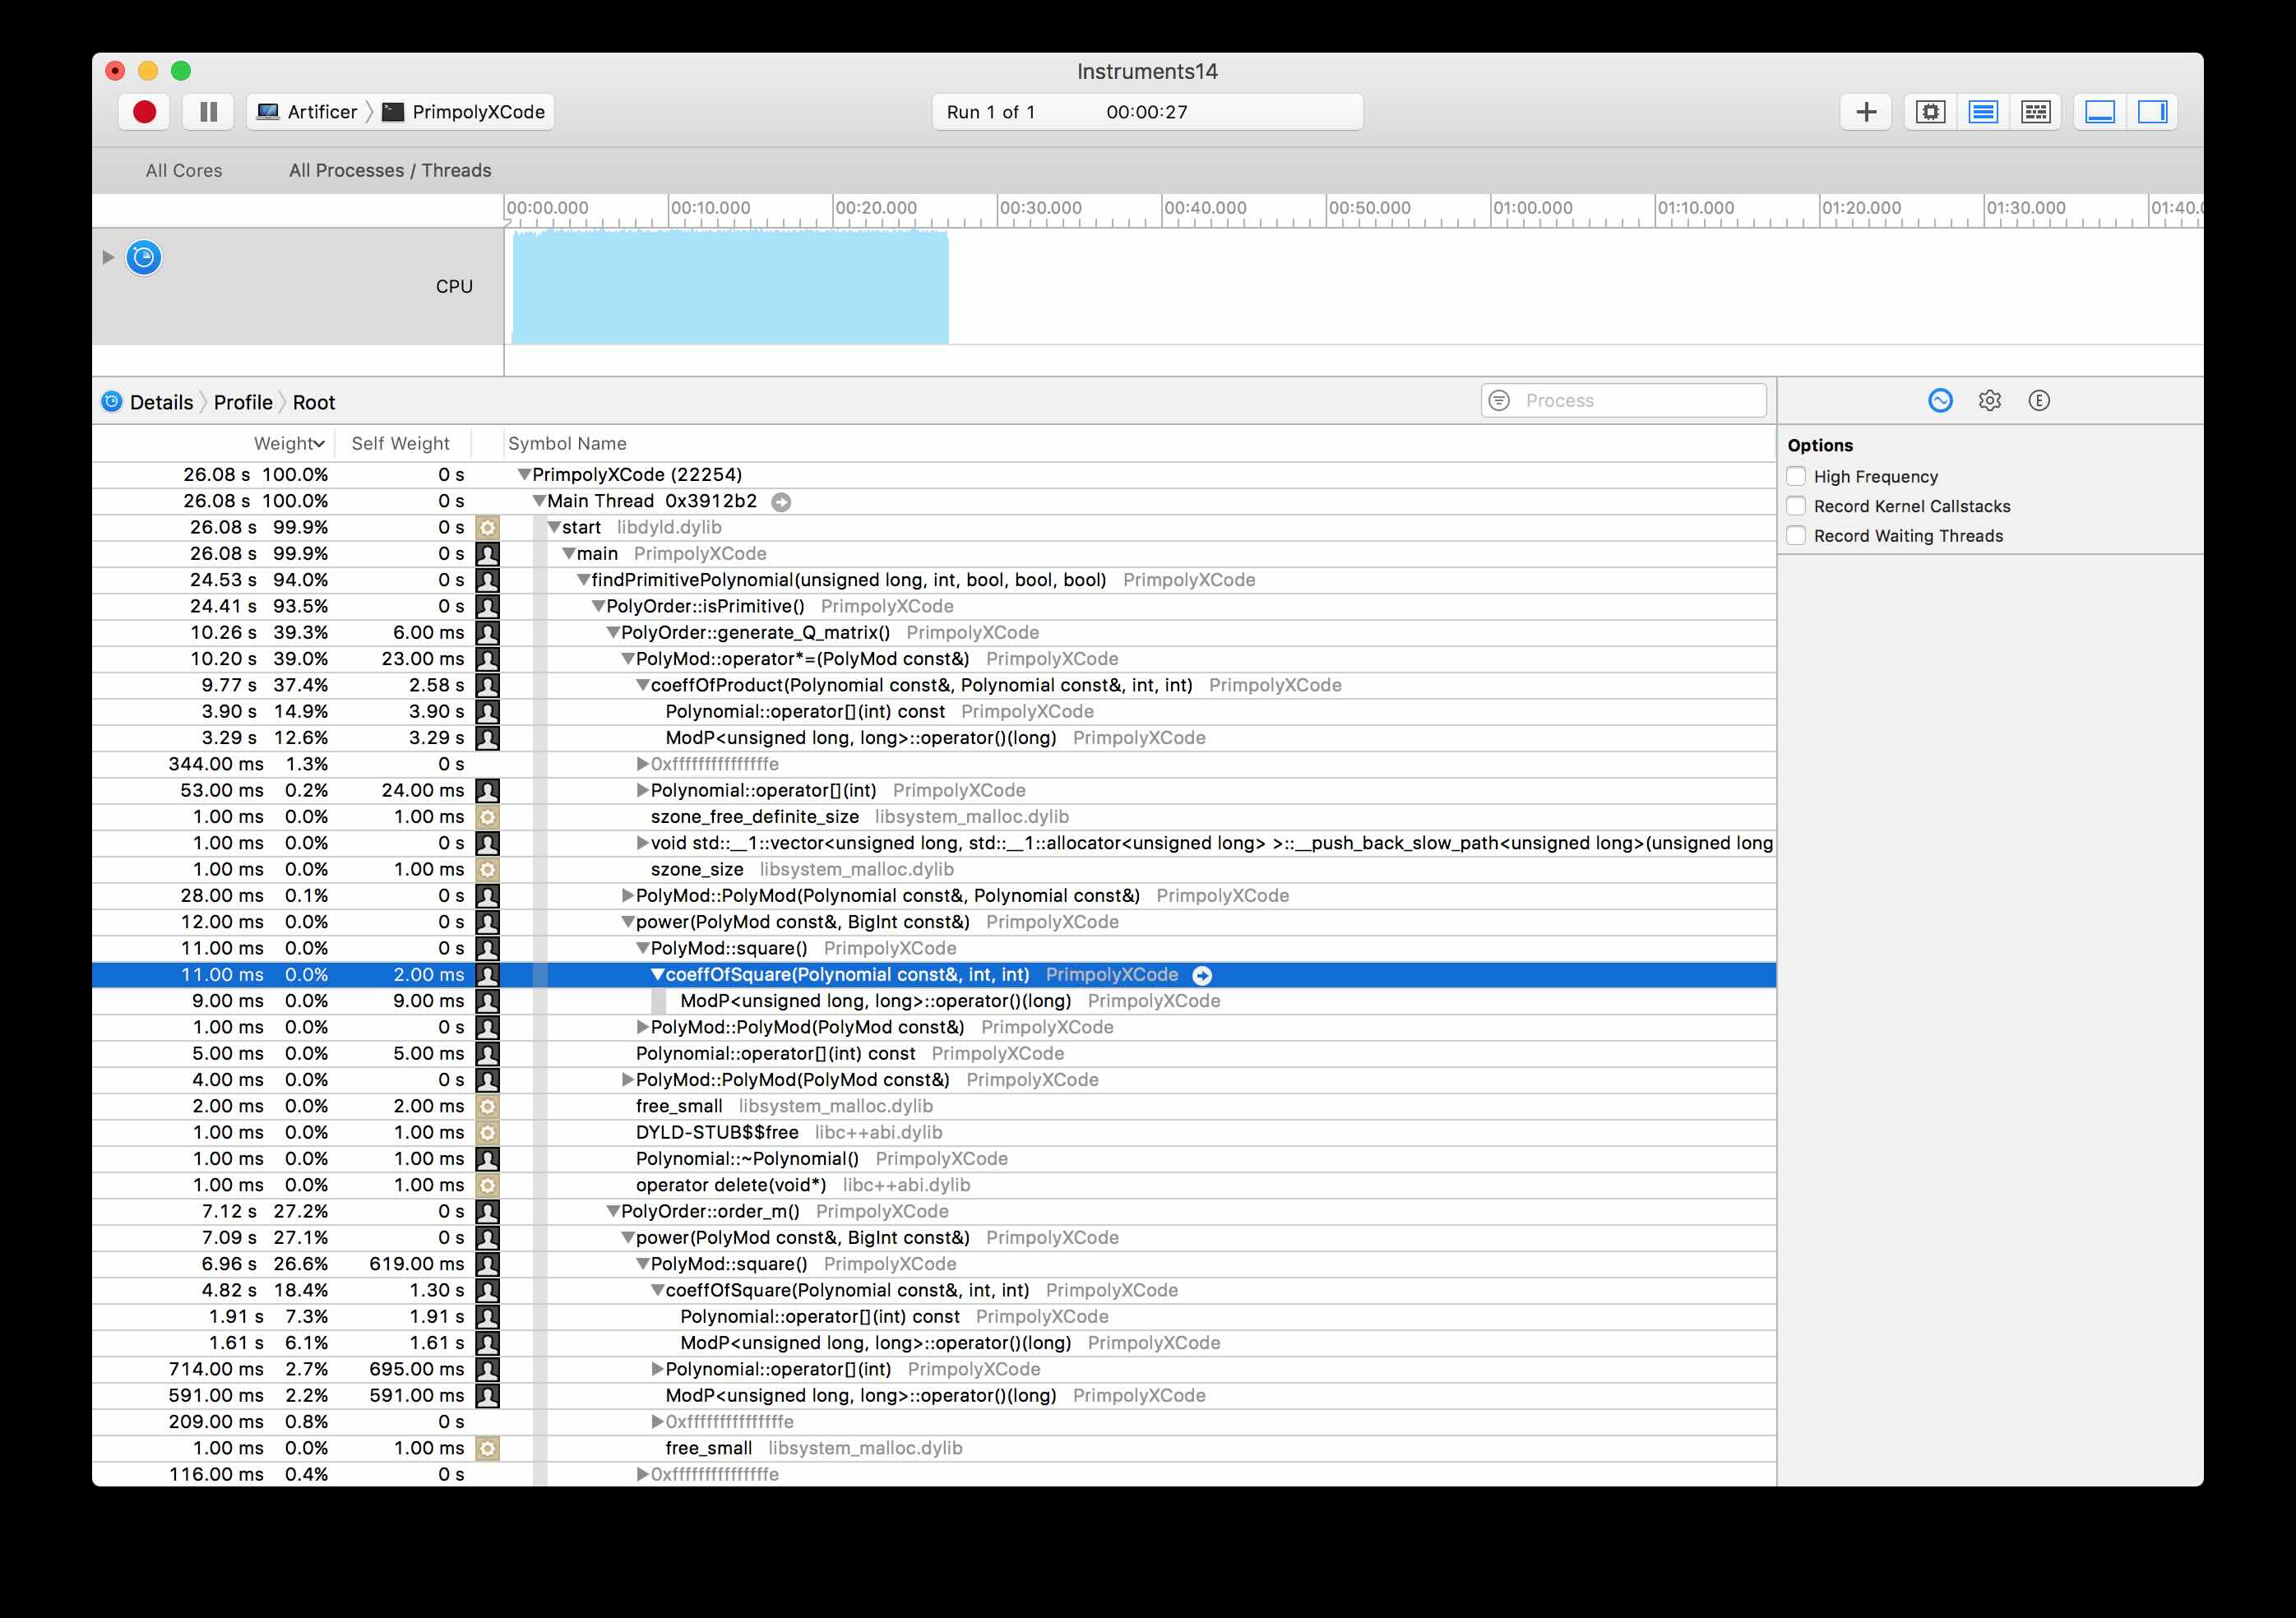Click library icon on 2.00 ms free_small row
Image resolution: width=2296 pixels, height=1618 pixels.
pyautogui.click(x=487, y=1106)
